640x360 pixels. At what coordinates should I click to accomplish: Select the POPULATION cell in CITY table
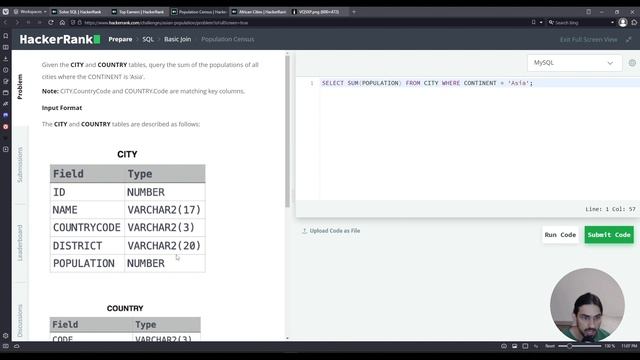coord(87,263)
